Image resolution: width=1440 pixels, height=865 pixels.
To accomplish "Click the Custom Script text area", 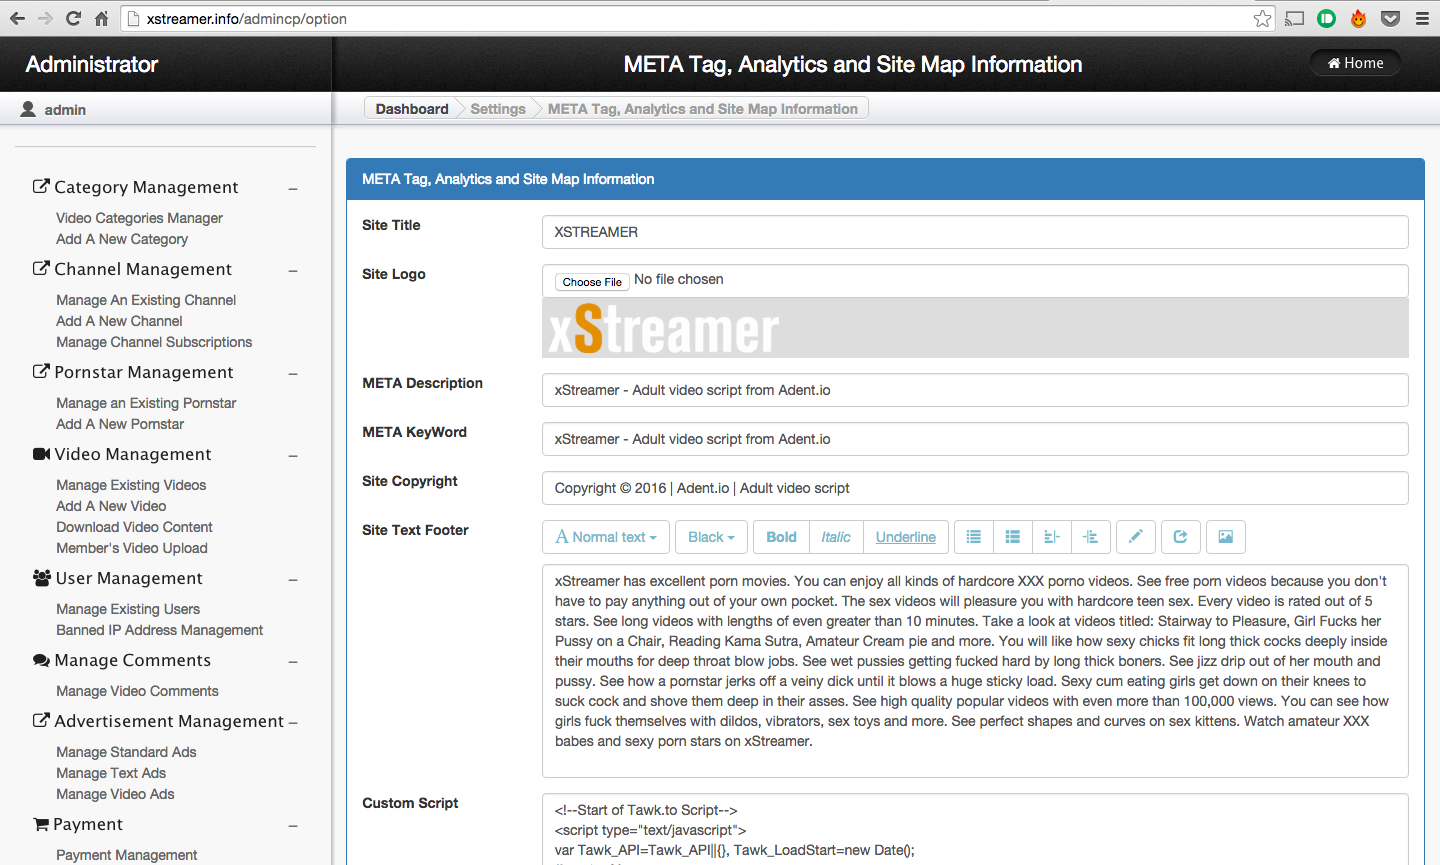I will click(x=975, y=829).
